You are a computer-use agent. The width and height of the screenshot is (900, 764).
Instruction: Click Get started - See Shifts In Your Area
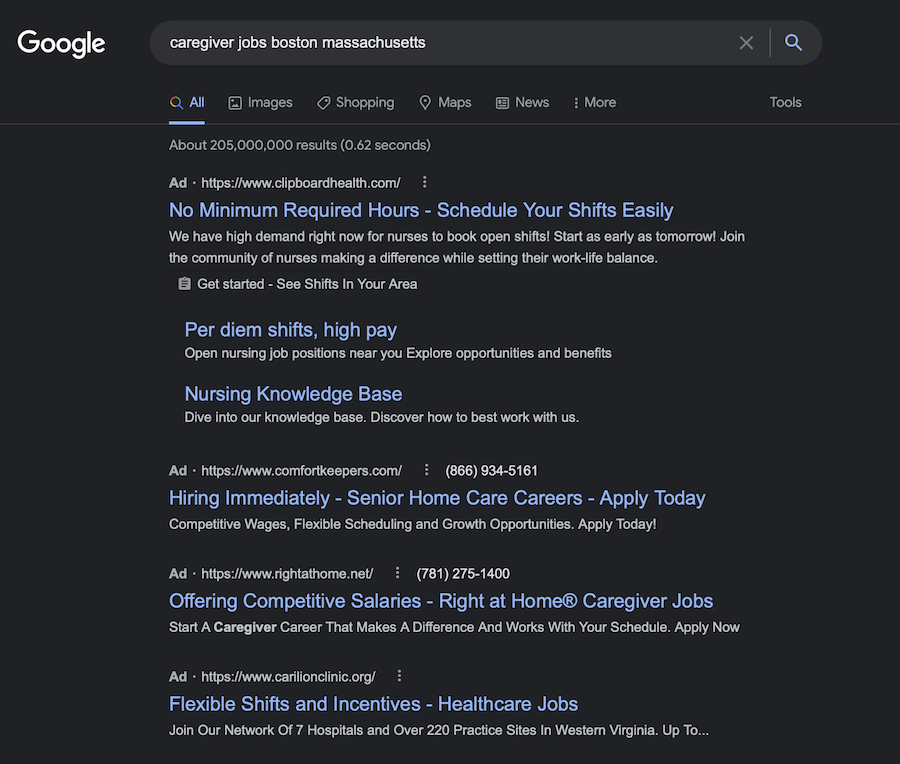tap(307, 284)
